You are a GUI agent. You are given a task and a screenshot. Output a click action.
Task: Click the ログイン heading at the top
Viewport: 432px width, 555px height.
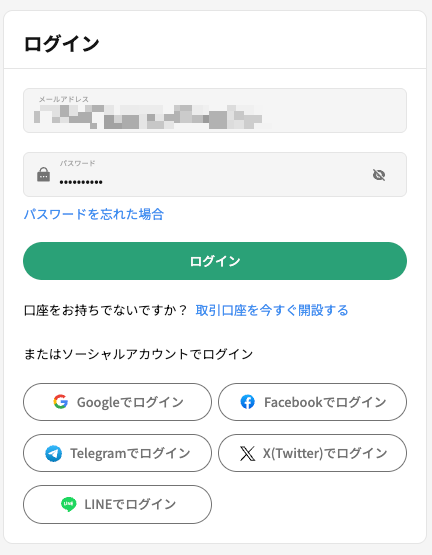click(61, 44)
